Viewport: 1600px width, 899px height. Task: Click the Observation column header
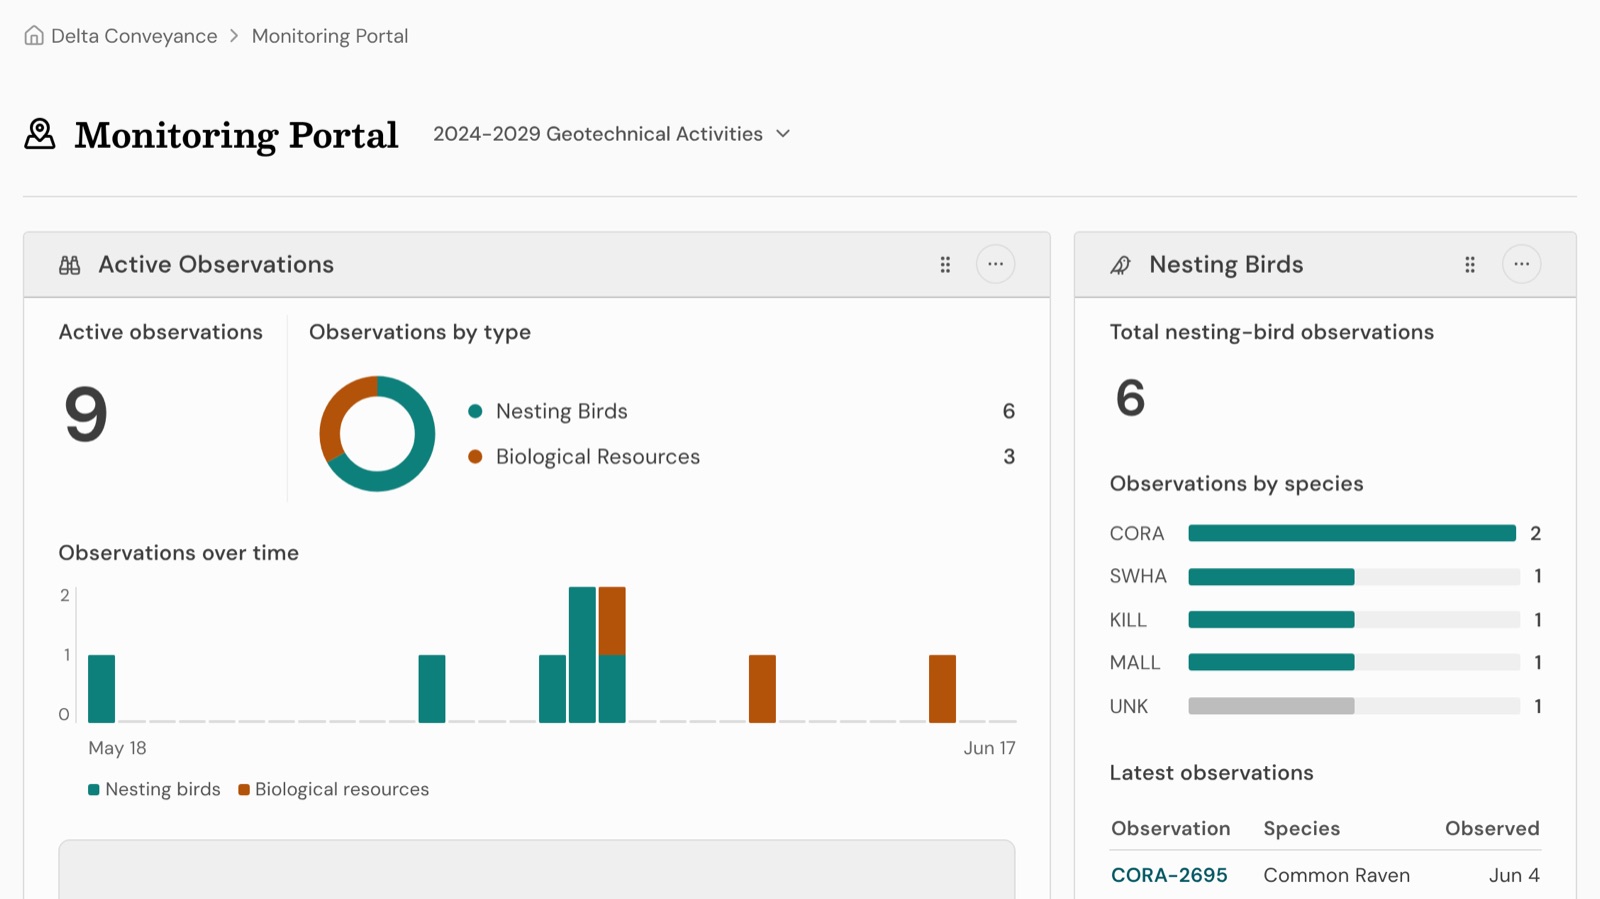click(x=1171, y=828)
